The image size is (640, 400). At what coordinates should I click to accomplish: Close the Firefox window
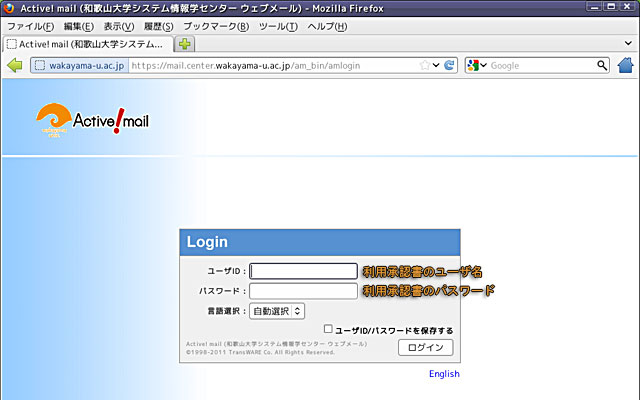pos(627,7)
